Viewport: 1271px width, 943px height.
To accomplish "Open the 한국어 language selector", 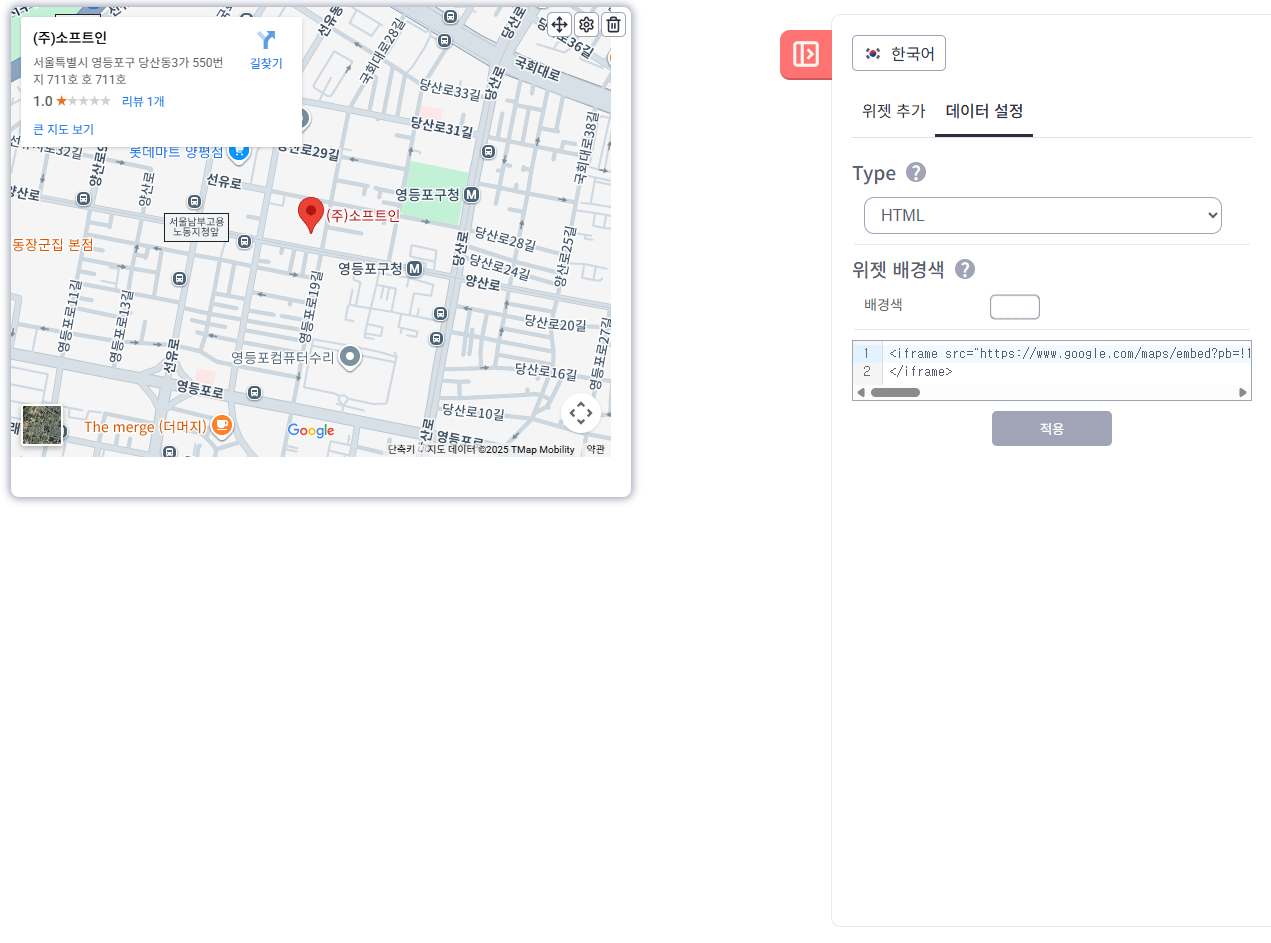I will tap(899, 54).
